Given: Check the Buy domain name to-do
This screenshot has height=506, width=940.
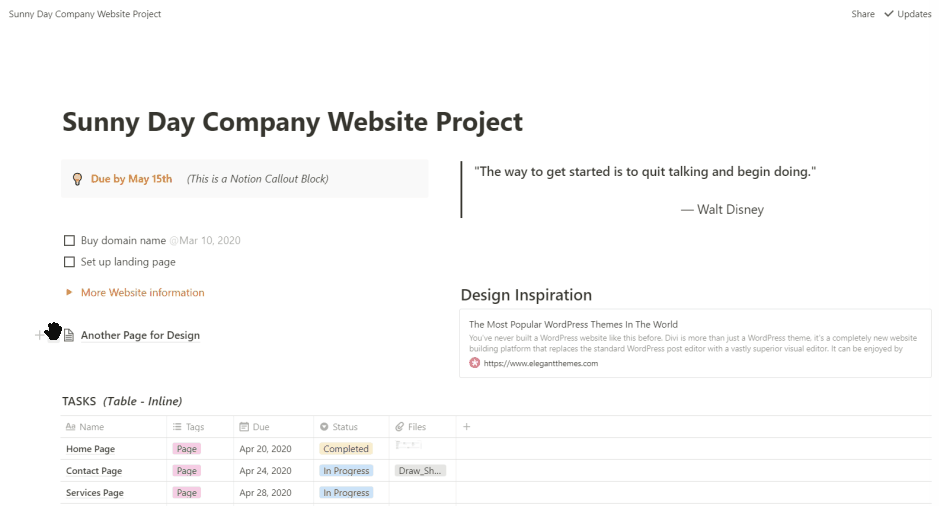Looking at the screenshot, I should click(69, 241).
